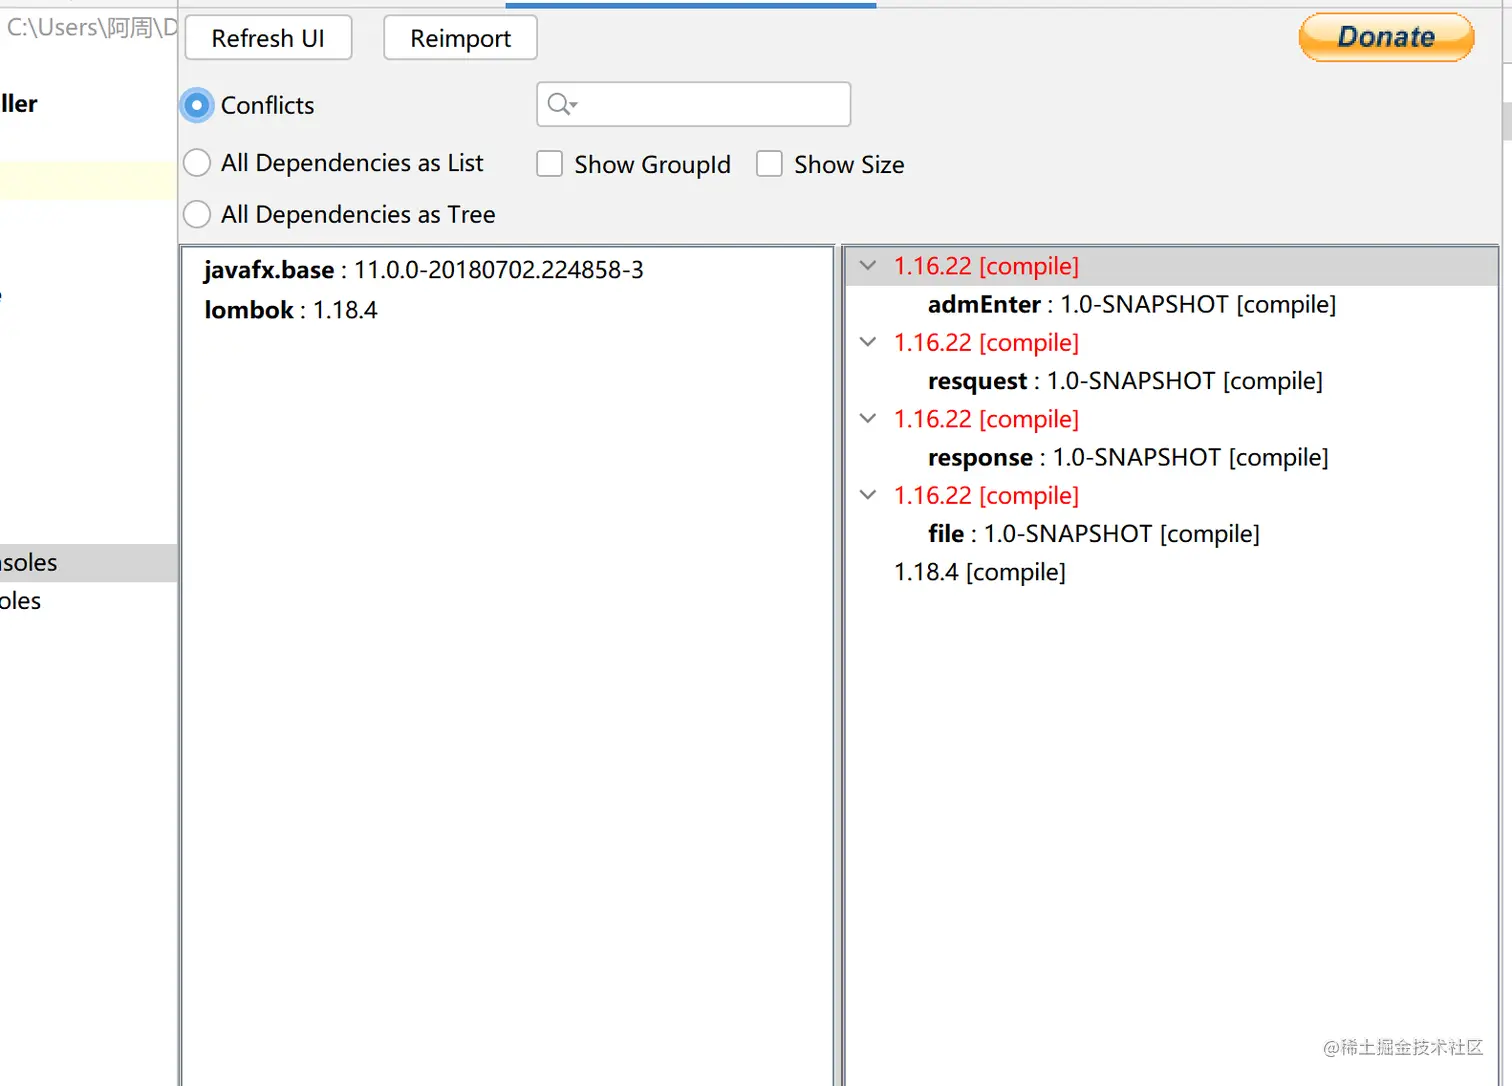Select the highlighted 'soles' item in left sidebar
This screenshot has width=1512, height=1086.
(x=88, y=563)
